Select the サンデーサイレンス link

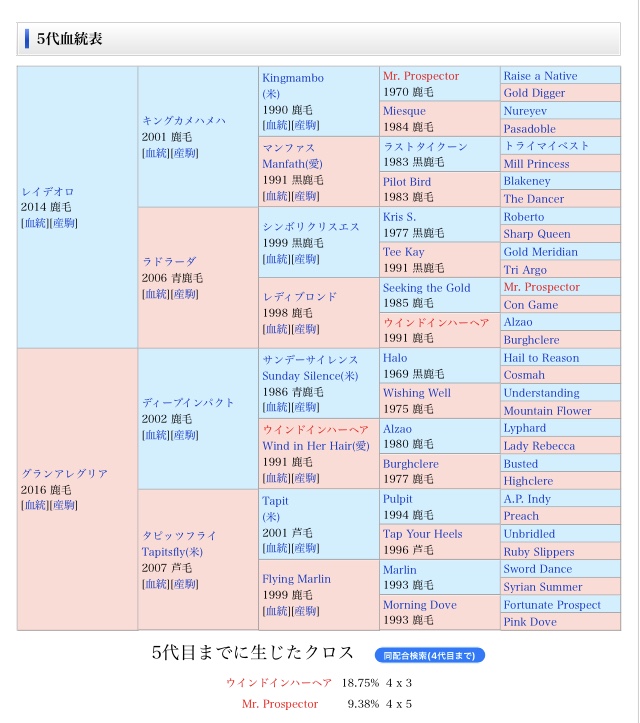click(x=310, y=360)
